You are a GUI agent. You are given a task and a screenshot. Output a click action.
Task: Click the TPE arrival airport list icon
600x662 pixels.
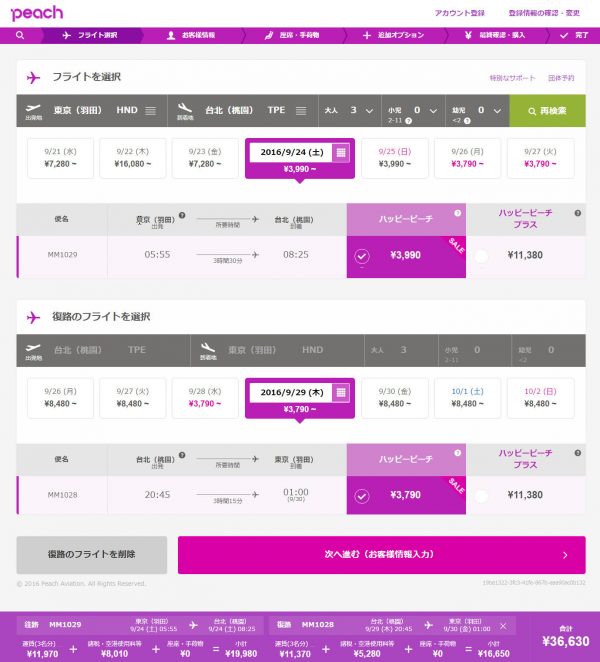[301, 111]
